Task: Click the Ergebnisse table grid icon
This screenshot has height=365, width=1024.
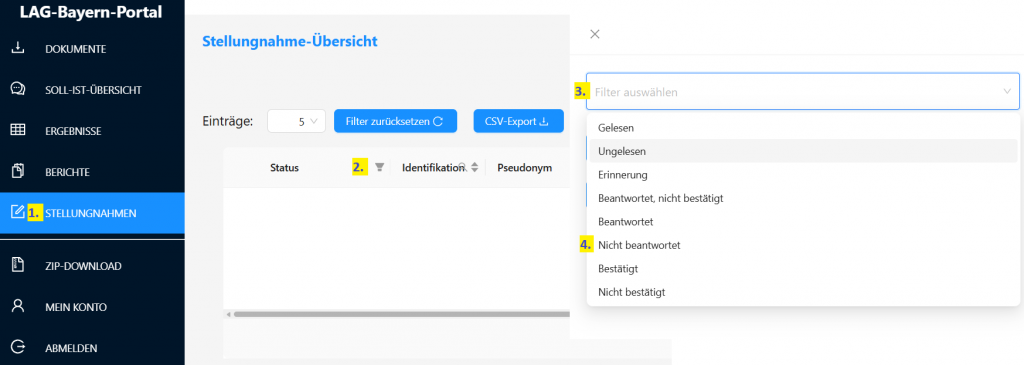Action: (18, 131)
